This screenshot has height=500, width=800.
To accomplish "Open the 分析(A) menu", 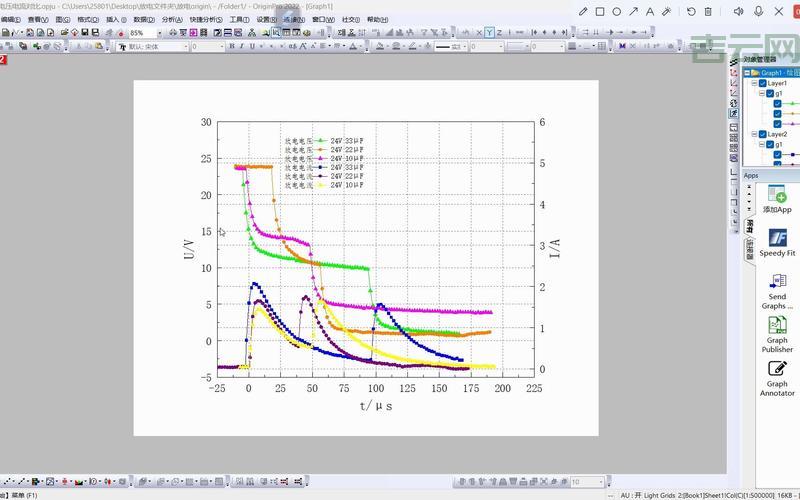I will (172, 19).
